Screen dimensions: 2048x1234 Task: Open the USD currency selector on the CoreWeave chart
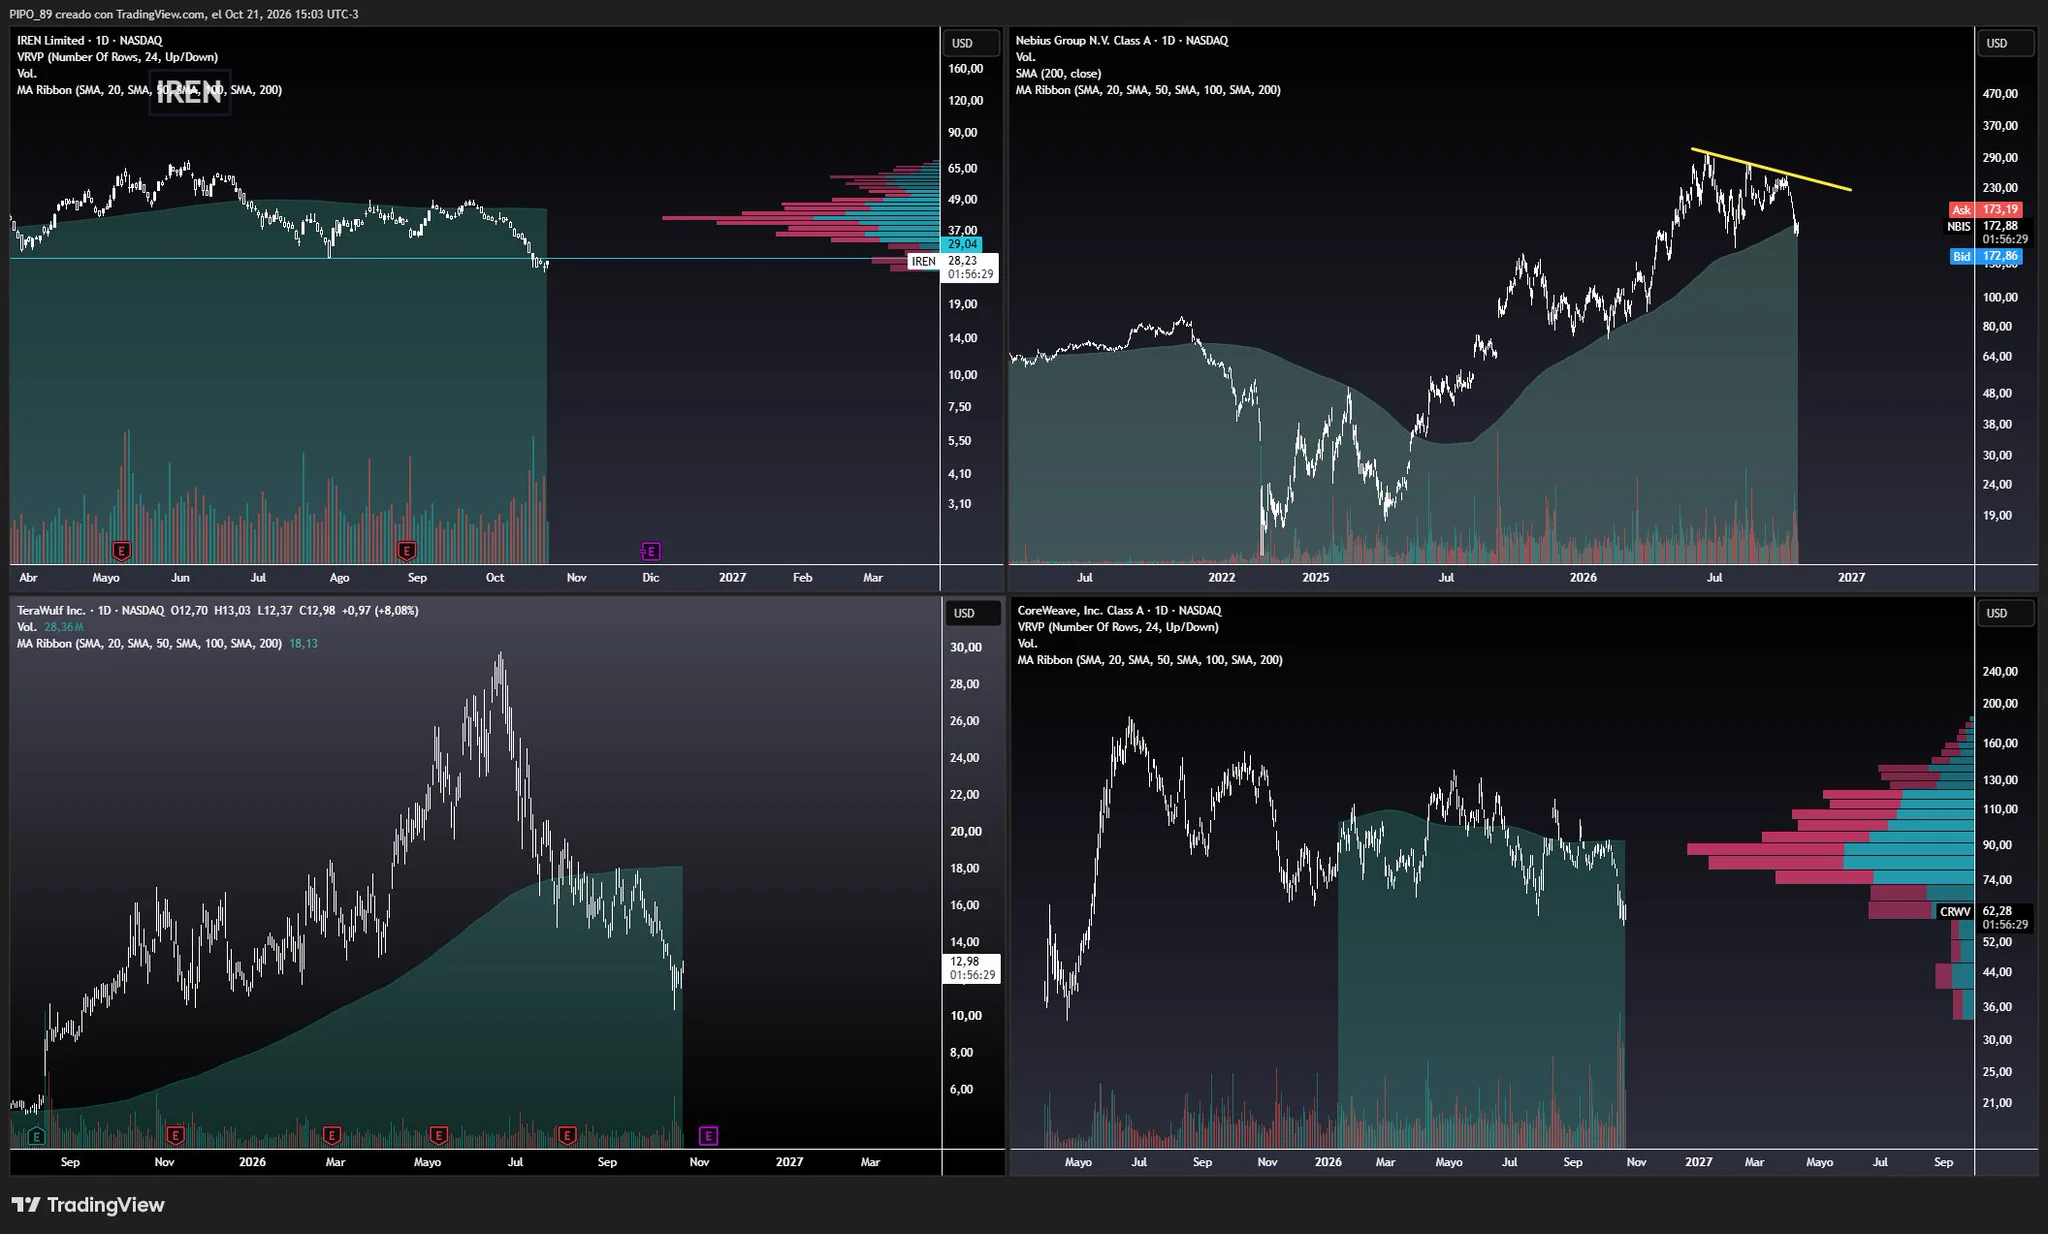point(2005,613)
